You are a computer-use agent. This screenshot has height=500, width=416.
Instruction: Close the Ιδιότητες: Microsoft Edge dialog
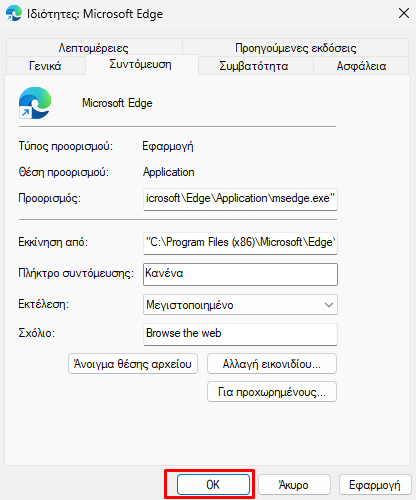tap(404, 14)
